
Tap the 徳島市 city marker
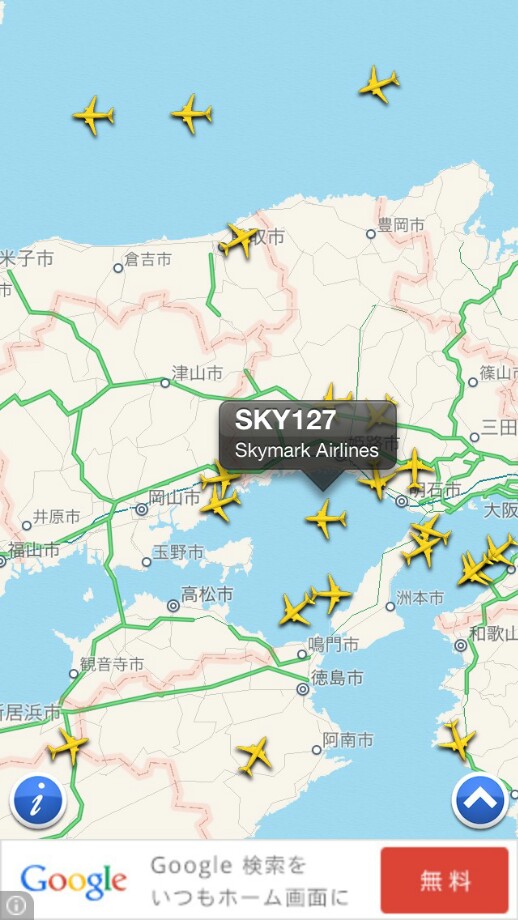coord(303,689)
